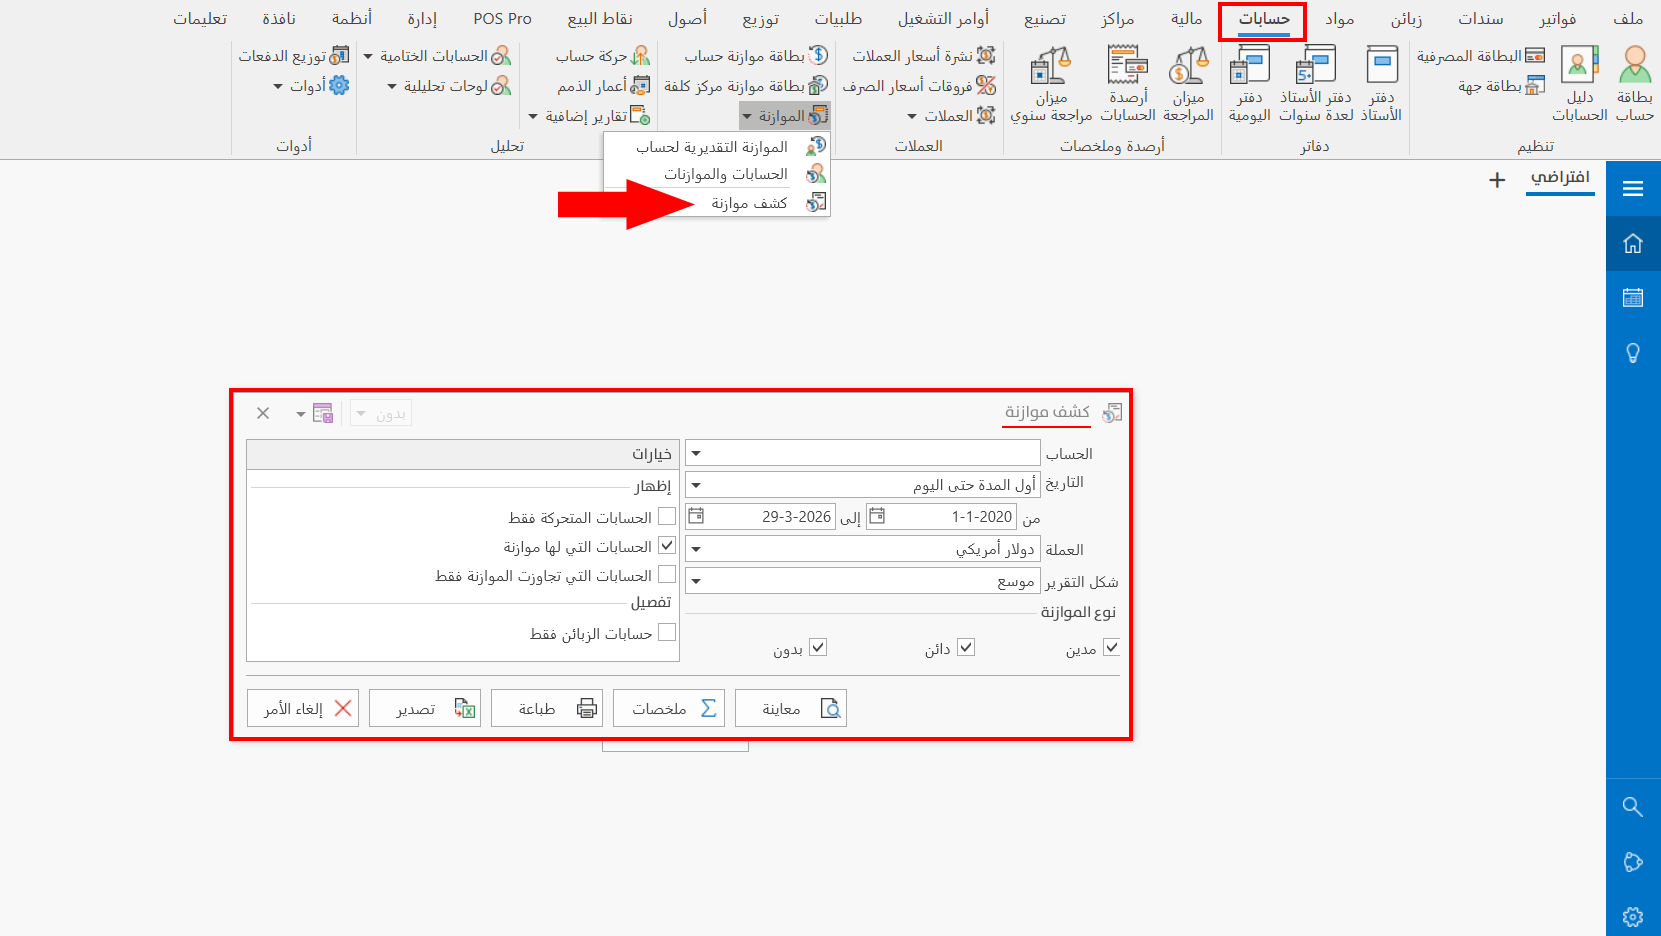Open the فواتير ribbon tab
The width and height of the screenshot is (1661, 936).
pos(1558,19)
